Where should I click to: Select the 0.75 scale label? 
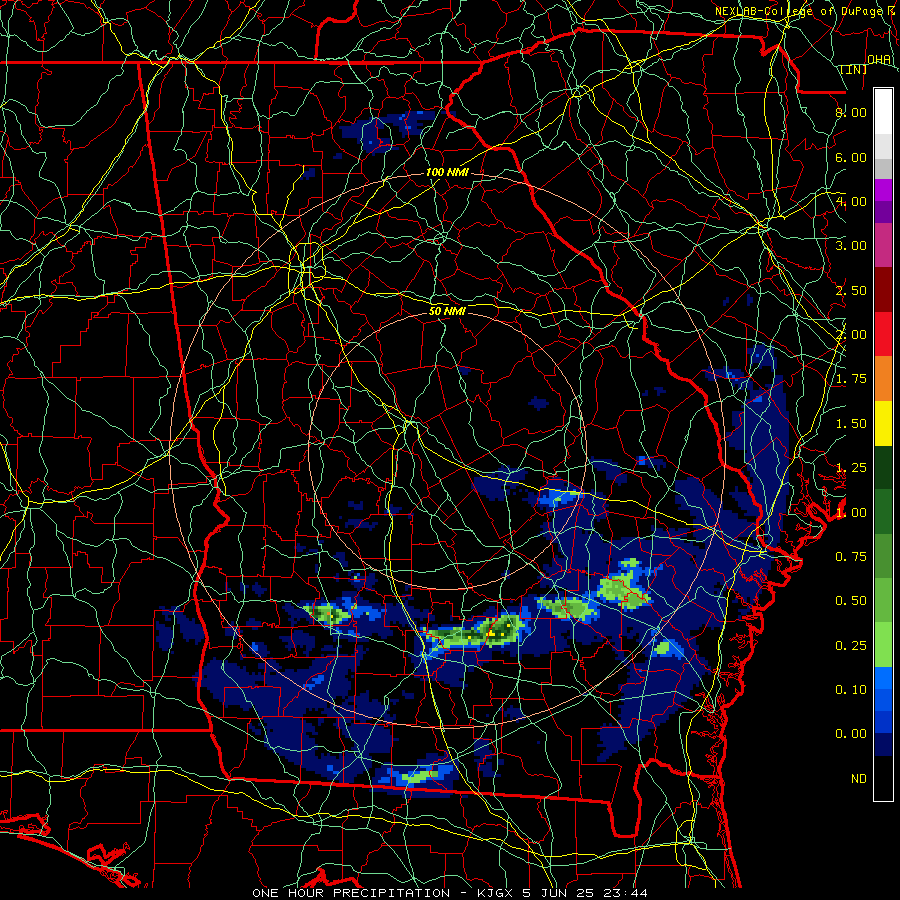tap(851, 557)
